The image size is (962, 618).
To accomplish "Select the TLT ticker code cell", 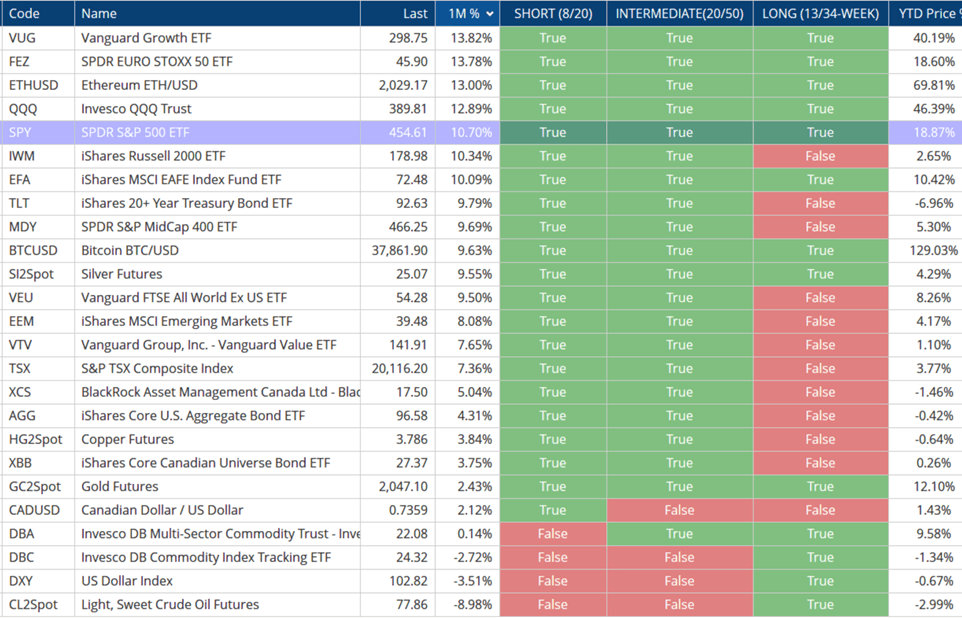I will pyautogui.click(x=21, y=203).
